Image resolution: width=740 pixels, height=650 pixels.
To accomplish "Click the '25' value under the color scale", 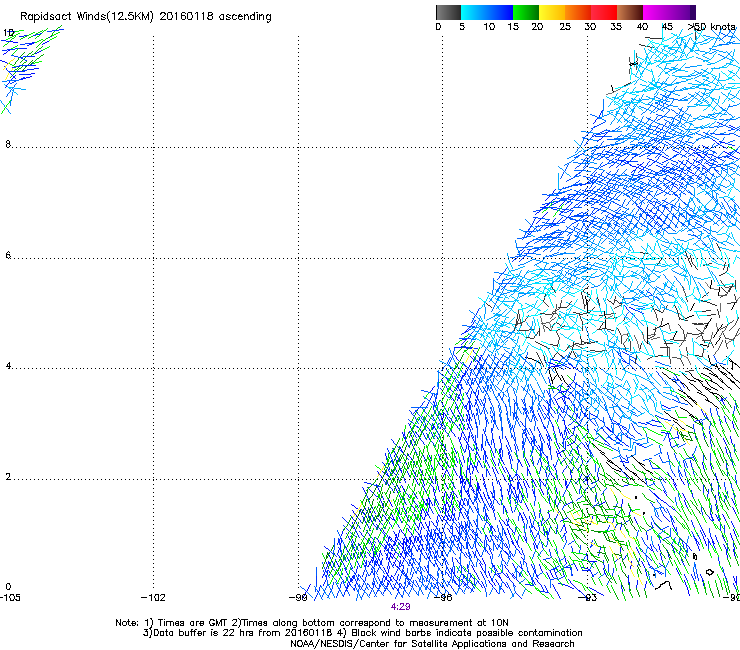I will pos(565,27).
